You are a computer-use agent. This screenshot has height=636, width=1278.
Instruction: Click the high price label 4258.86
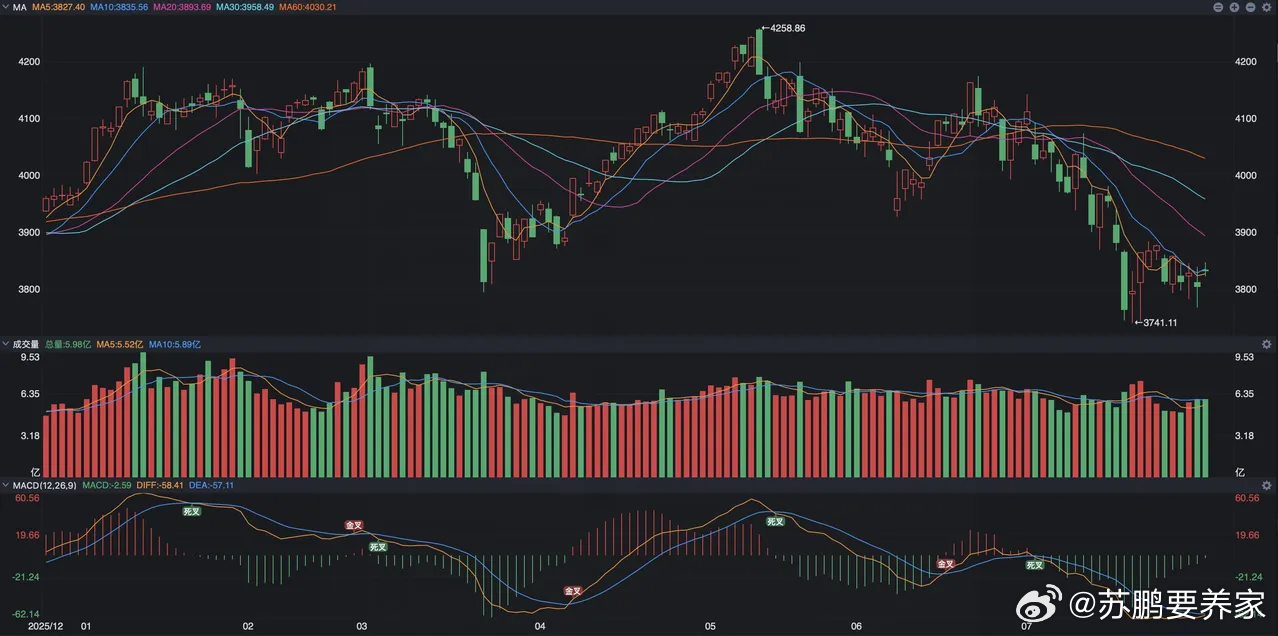point(787,28)
